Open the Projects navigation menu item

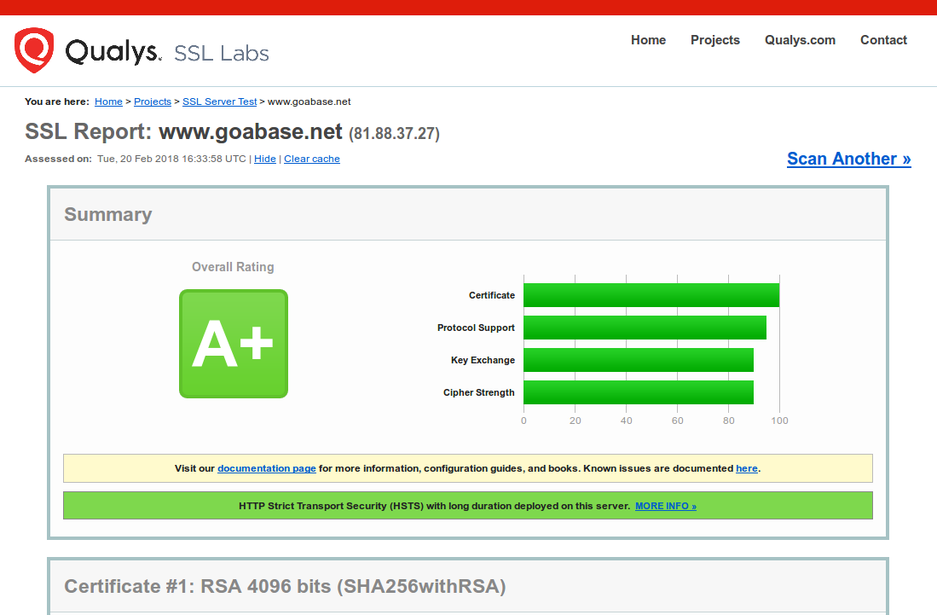coord(715,40)
